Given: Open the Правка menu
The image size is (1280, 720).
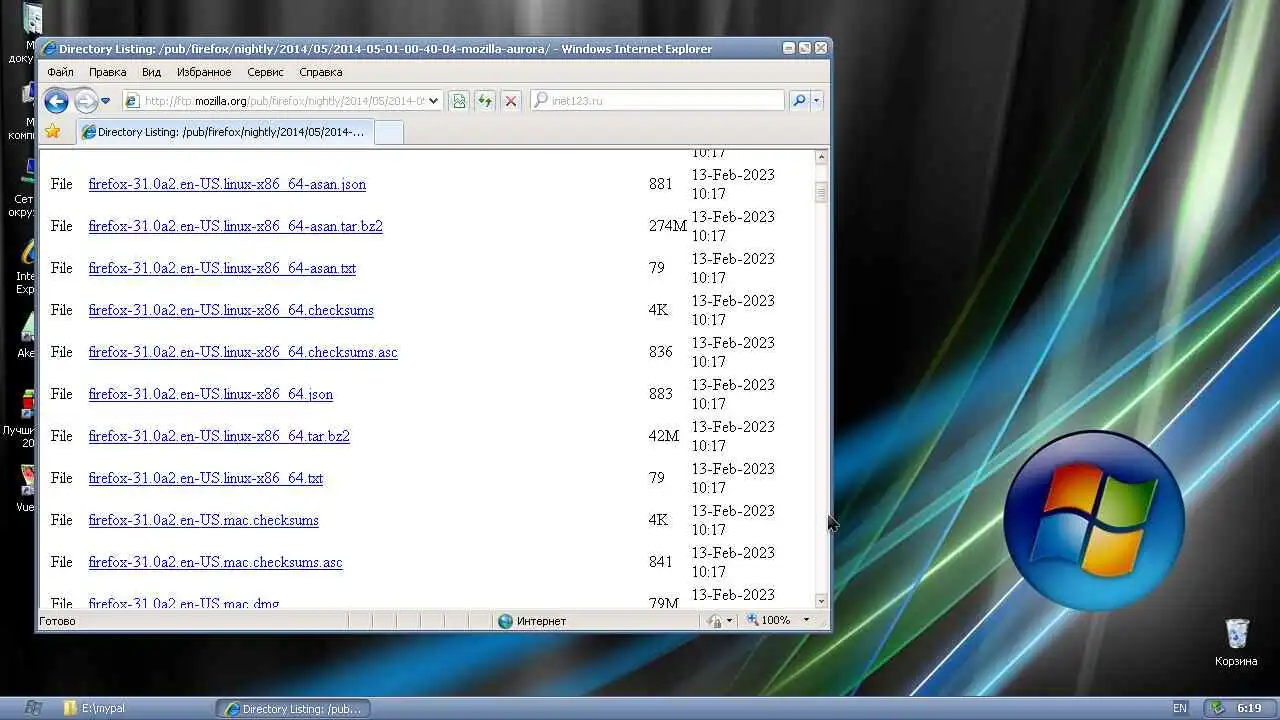Looking at the screenshot, I should (107, 72).
